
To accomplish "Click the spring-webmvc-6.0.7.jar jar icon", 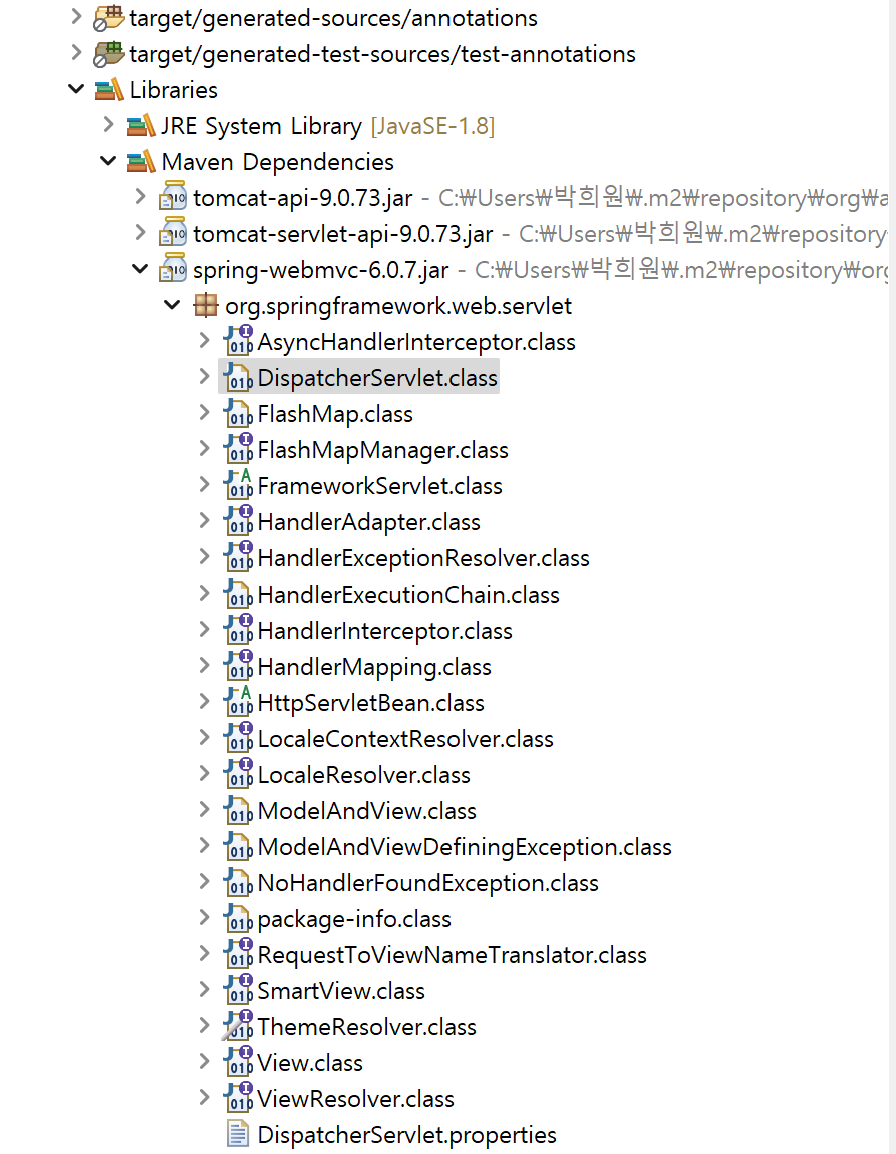I will pos(173,269).
